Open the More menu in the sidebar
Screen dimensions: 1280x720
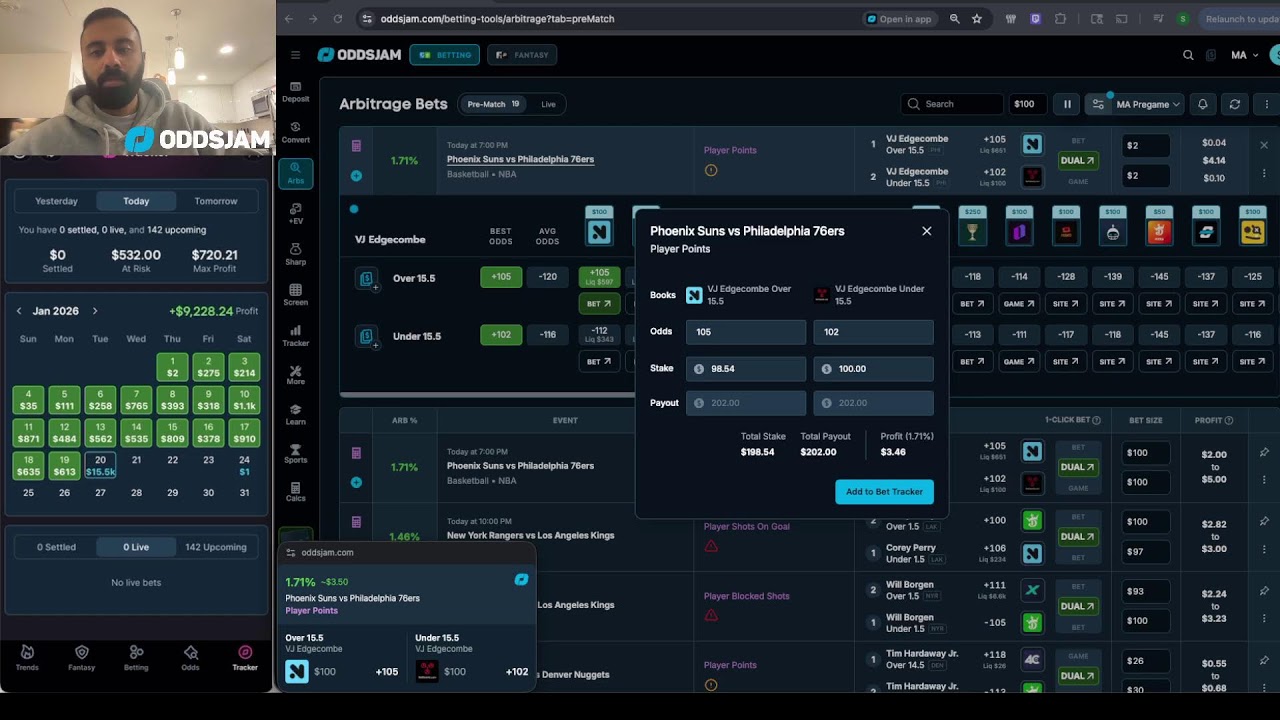click(x=295, y=375)
